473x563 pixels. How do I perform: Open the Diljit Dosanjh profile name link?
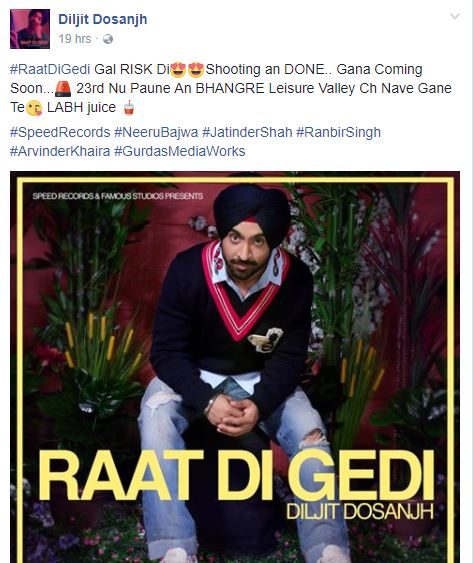pos(103,19)
